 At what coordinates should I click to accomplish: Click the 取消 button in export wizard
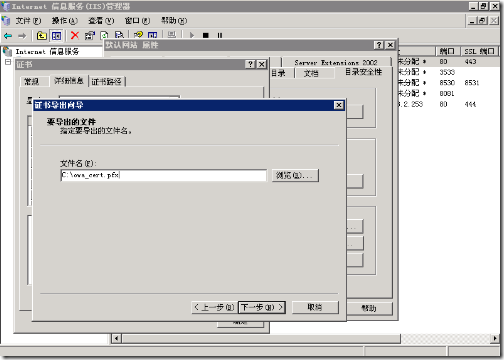point(315,307)
